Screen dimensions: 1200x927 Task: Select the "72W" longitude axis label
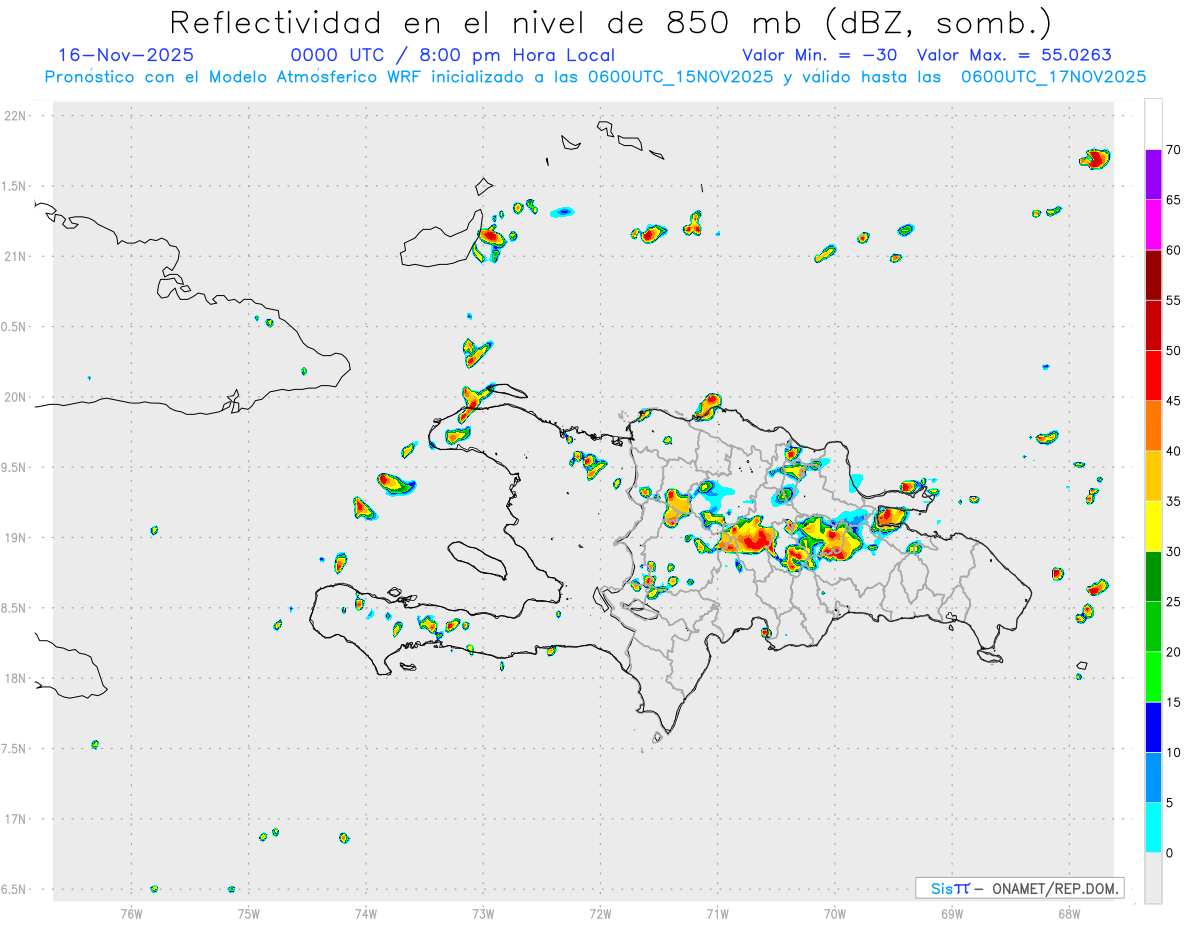600,913
